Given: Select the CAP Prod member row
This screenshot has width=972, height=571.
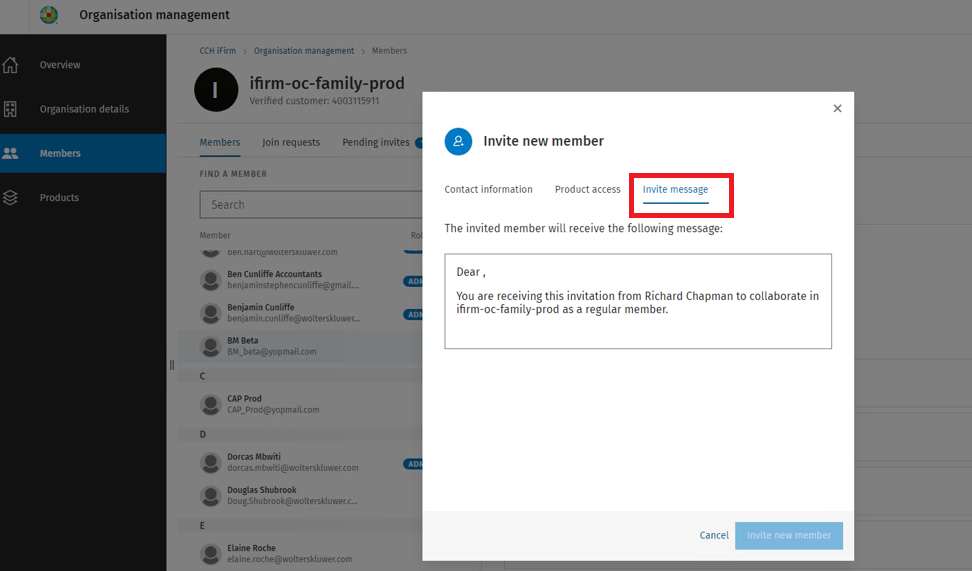Looking at the screenshot, I should click(x=300, y=404).
